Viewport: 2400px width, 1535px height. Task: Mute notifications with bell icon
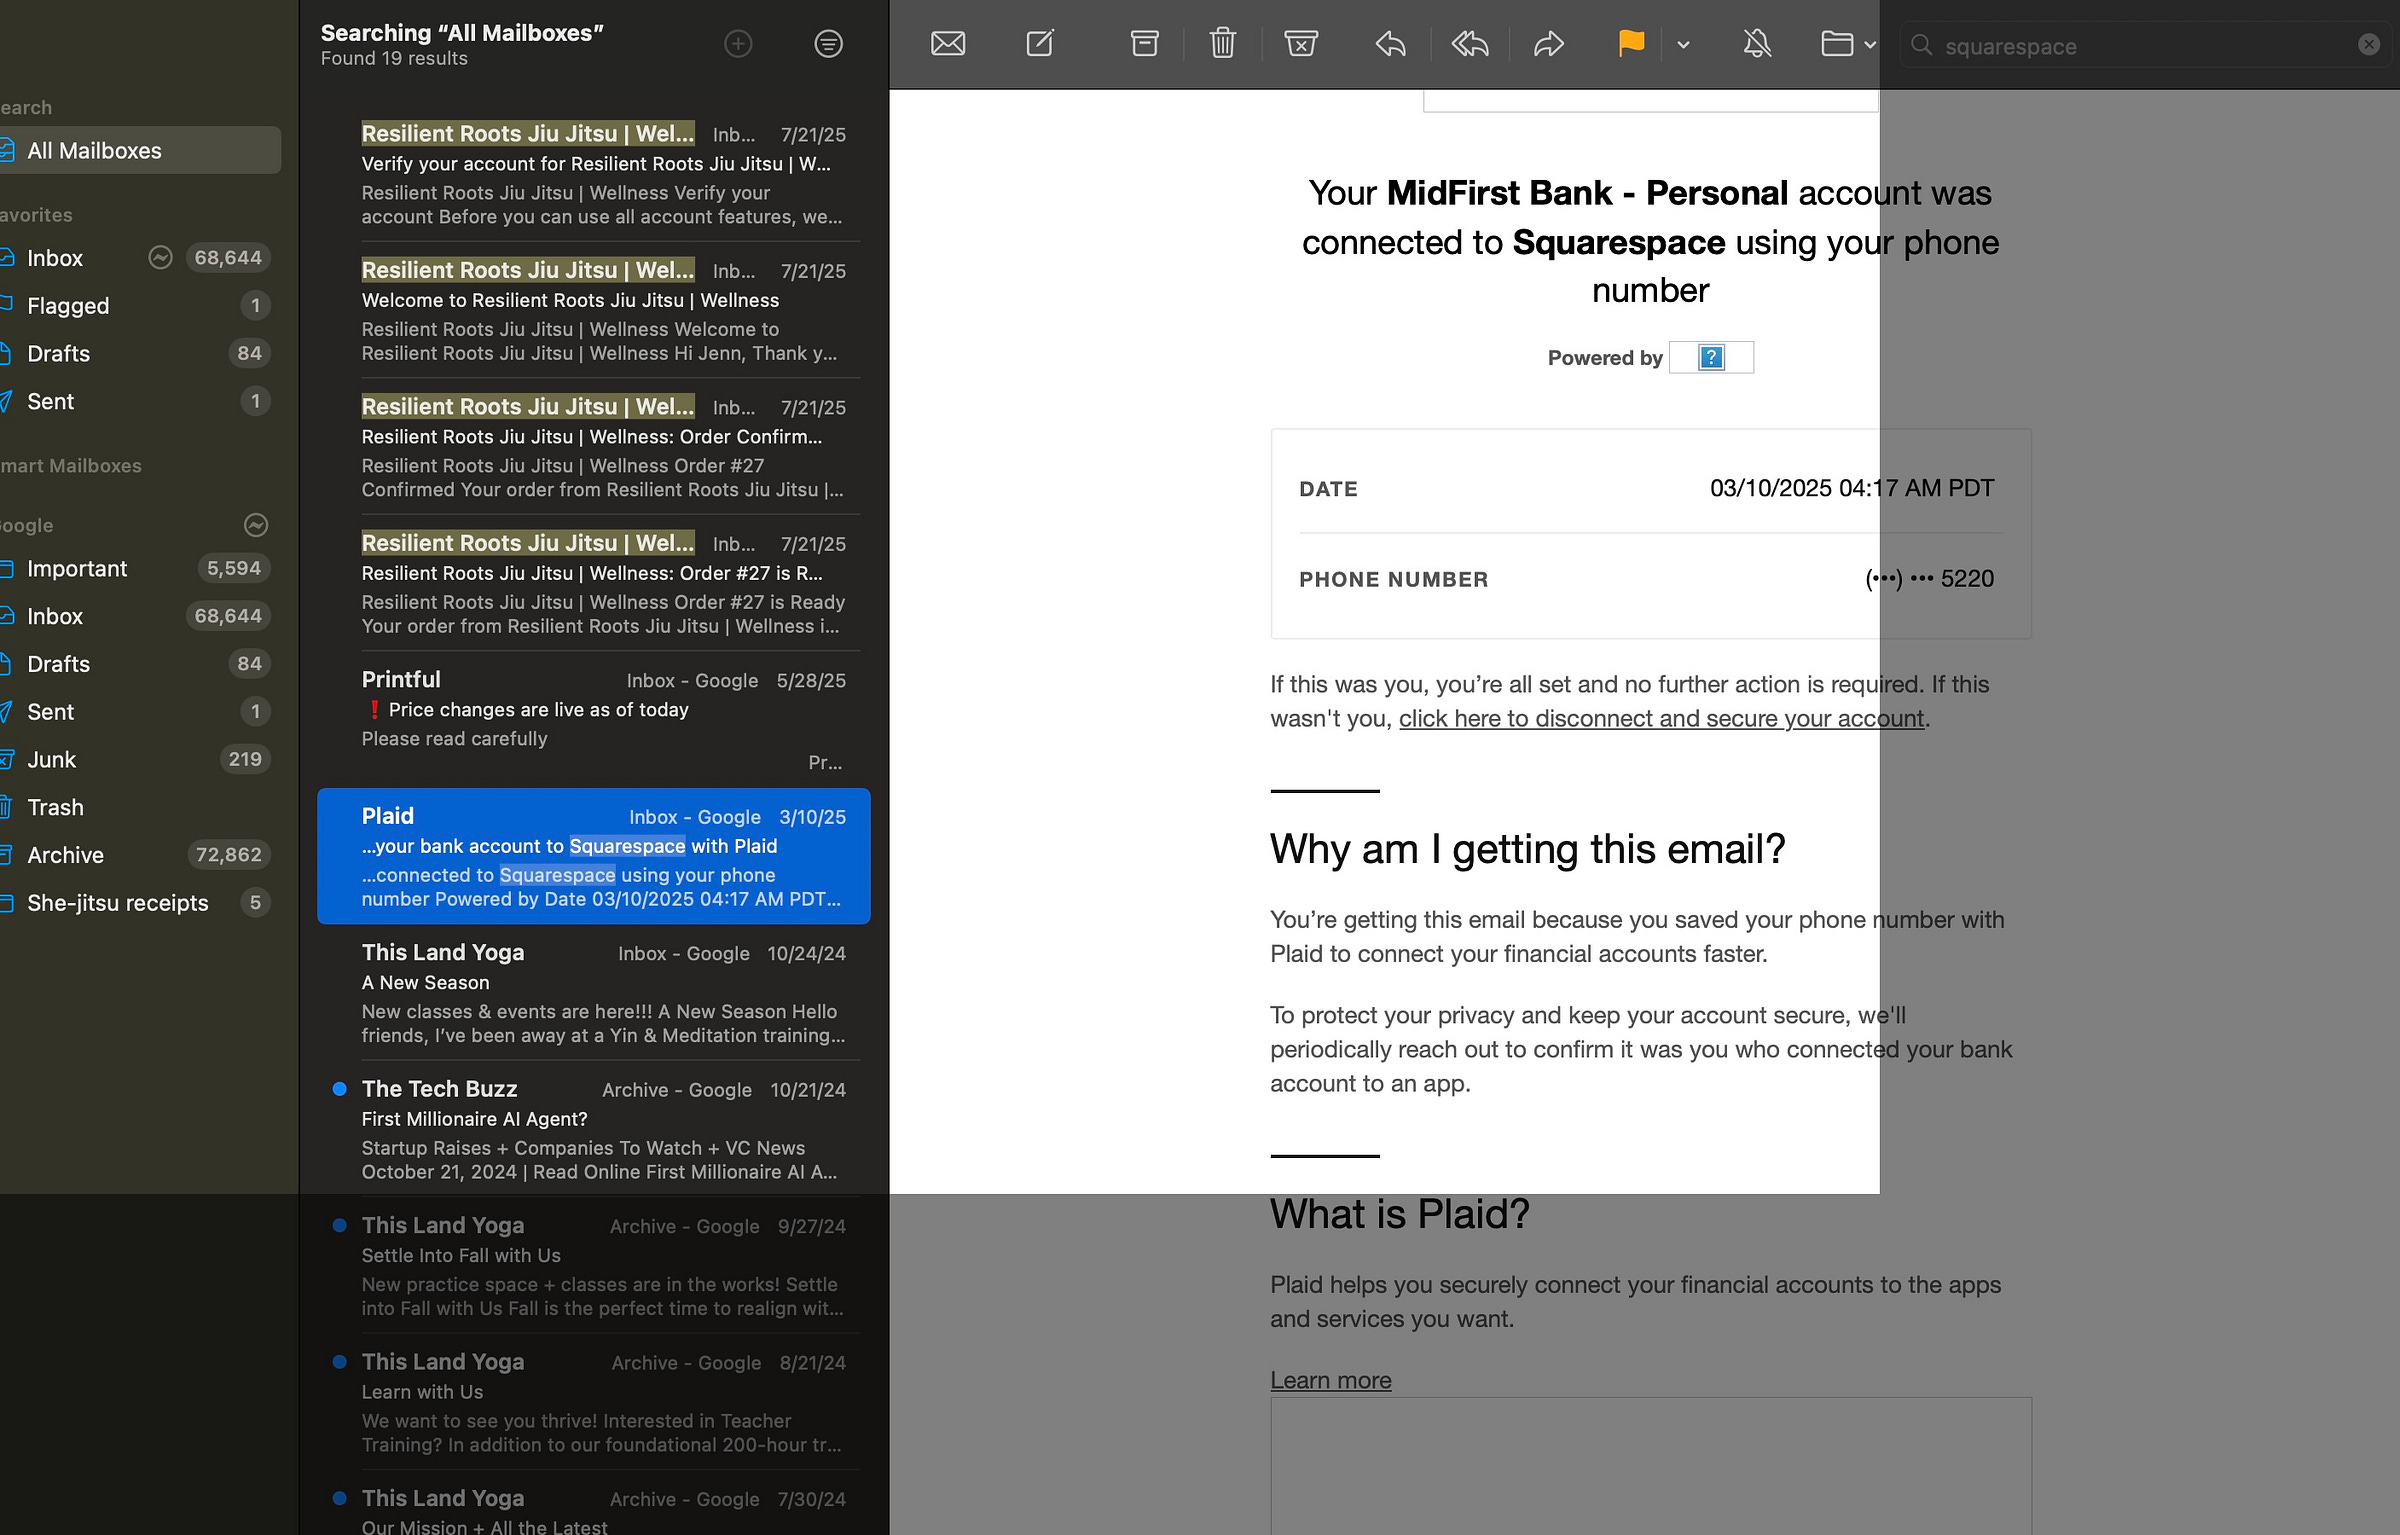point(1757,44)
